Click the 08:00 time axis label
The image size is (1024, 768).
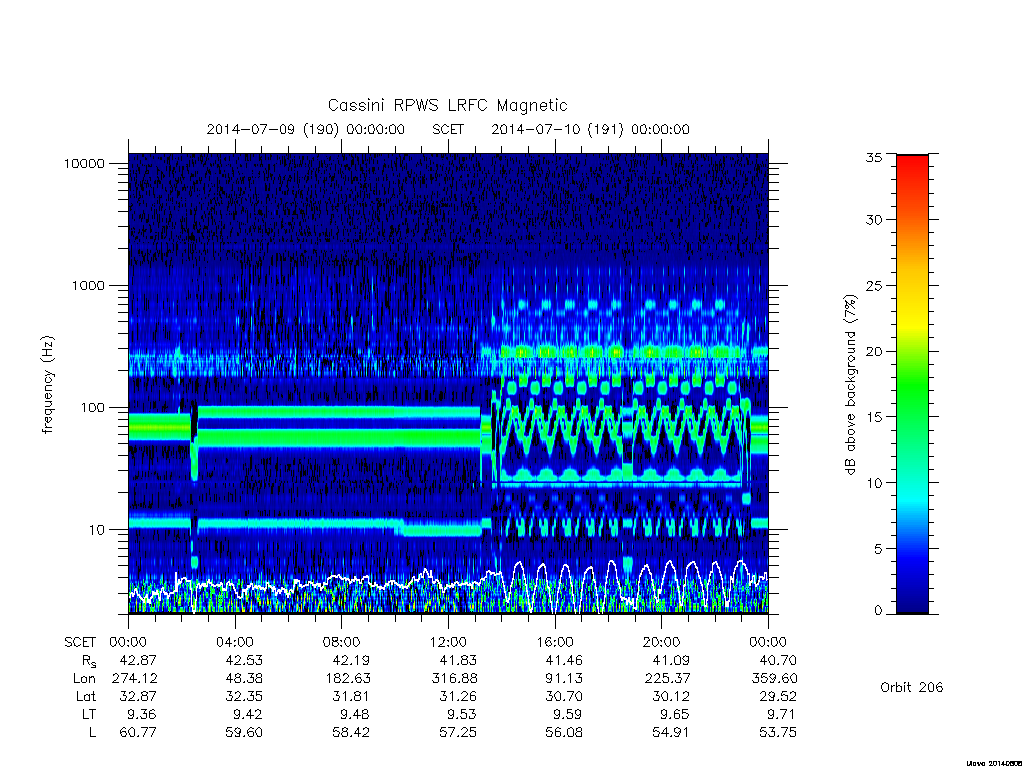[x=342, y=642]
